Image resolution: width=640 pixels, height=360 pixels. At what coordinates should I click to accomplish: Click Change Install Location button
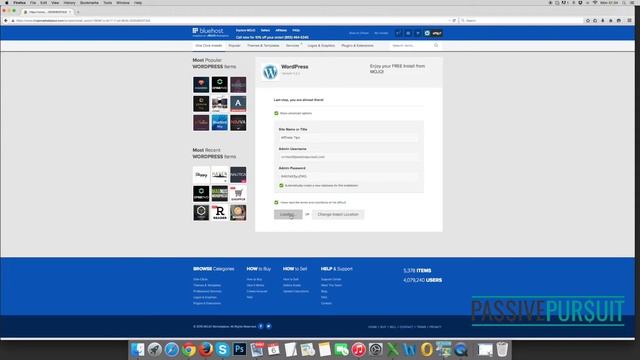click(x=338, y=214)
